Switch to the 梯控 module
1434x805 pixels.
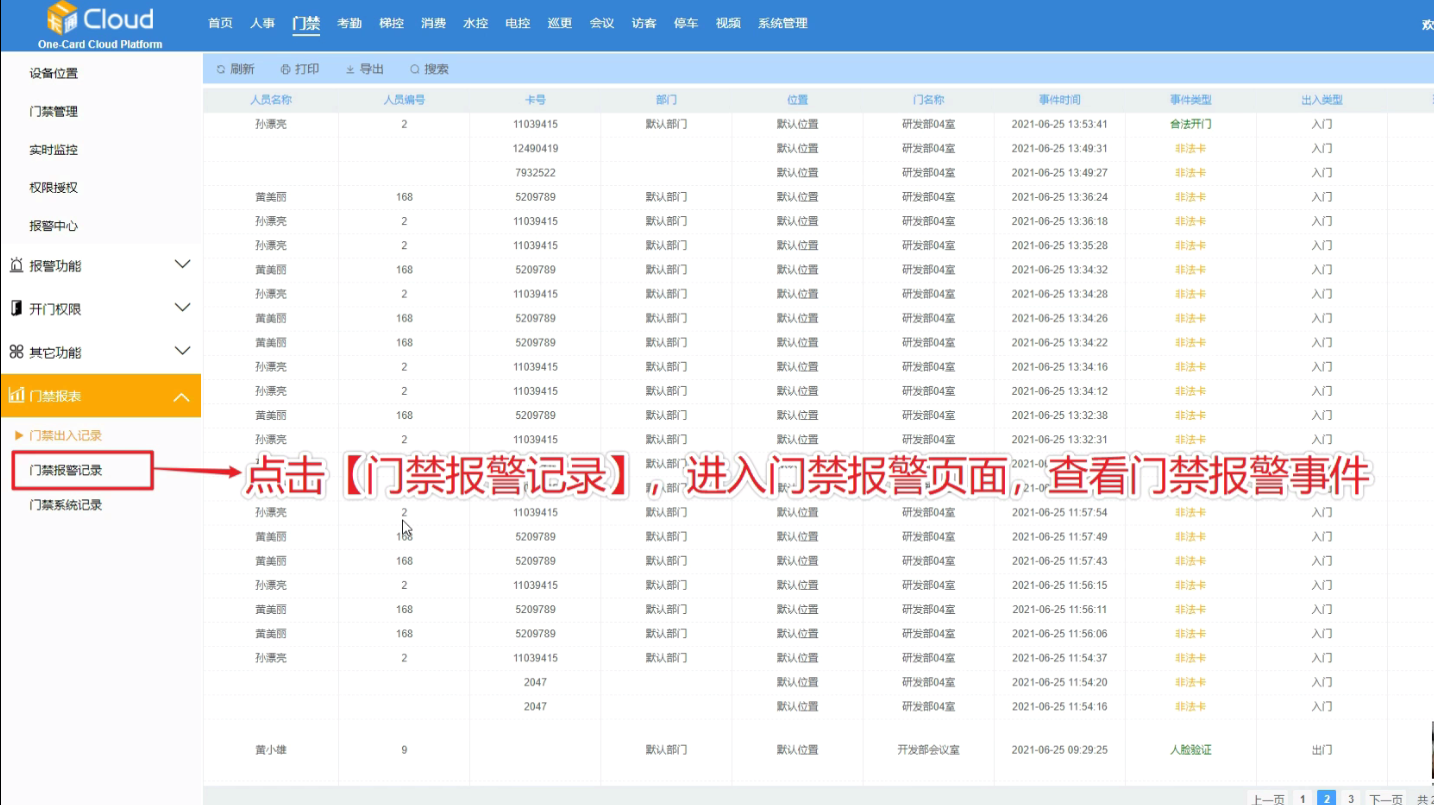391,23
